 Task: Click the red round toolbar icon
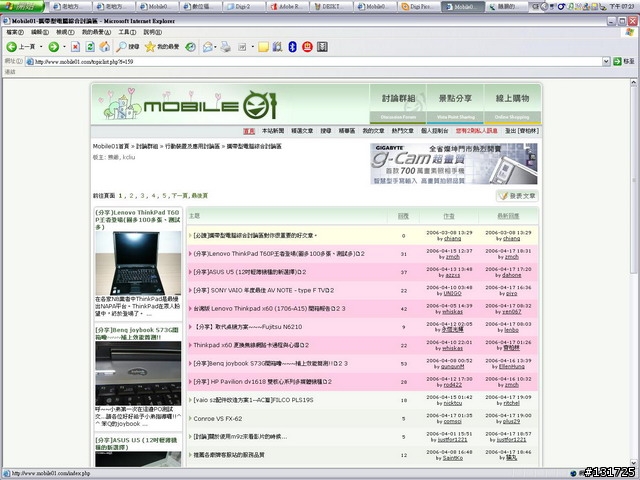(x=307, y=47)
